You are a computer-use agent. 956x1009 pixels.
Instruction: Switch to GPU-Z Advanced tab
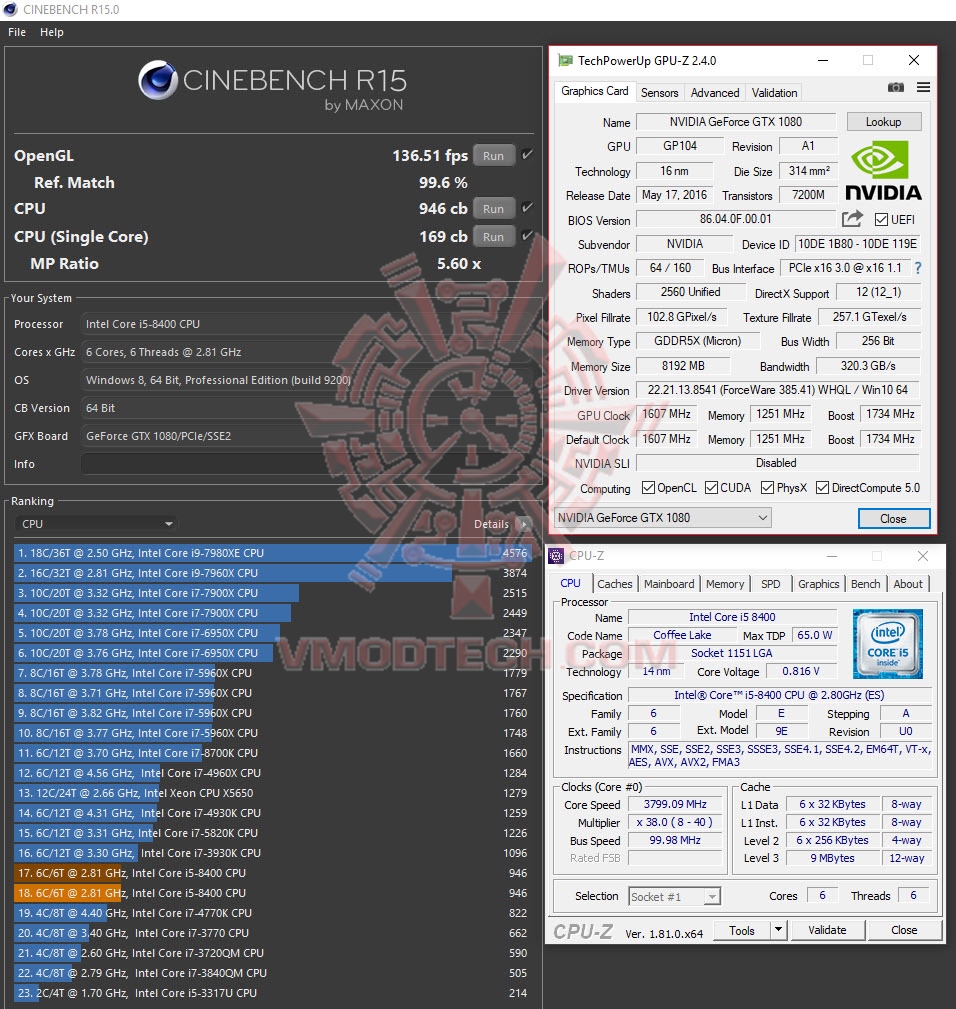pyautogui.click(x=715, y=93)
